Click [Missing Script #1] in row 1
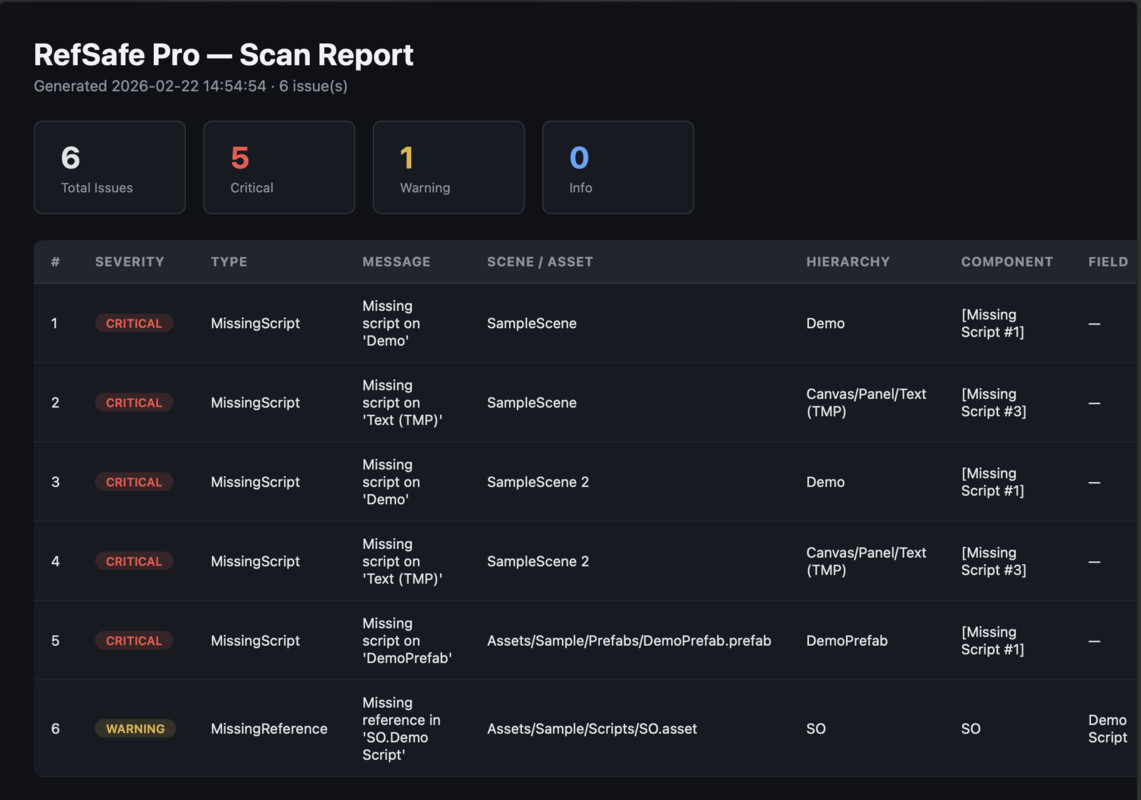 tap(993, 323)
